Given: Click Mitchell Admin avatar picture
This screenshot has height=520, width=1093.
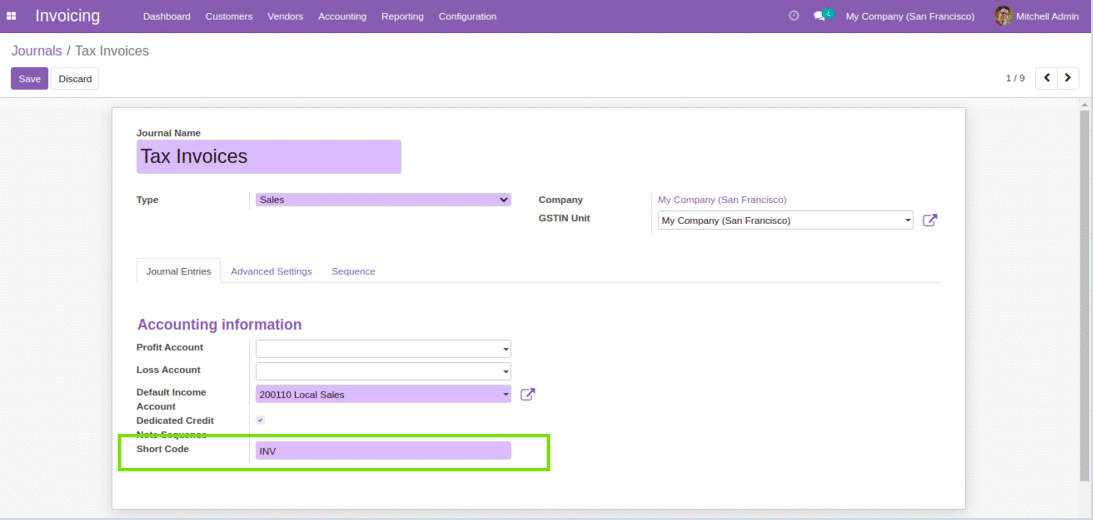Looking at the screenshot, I should 1003,16.
